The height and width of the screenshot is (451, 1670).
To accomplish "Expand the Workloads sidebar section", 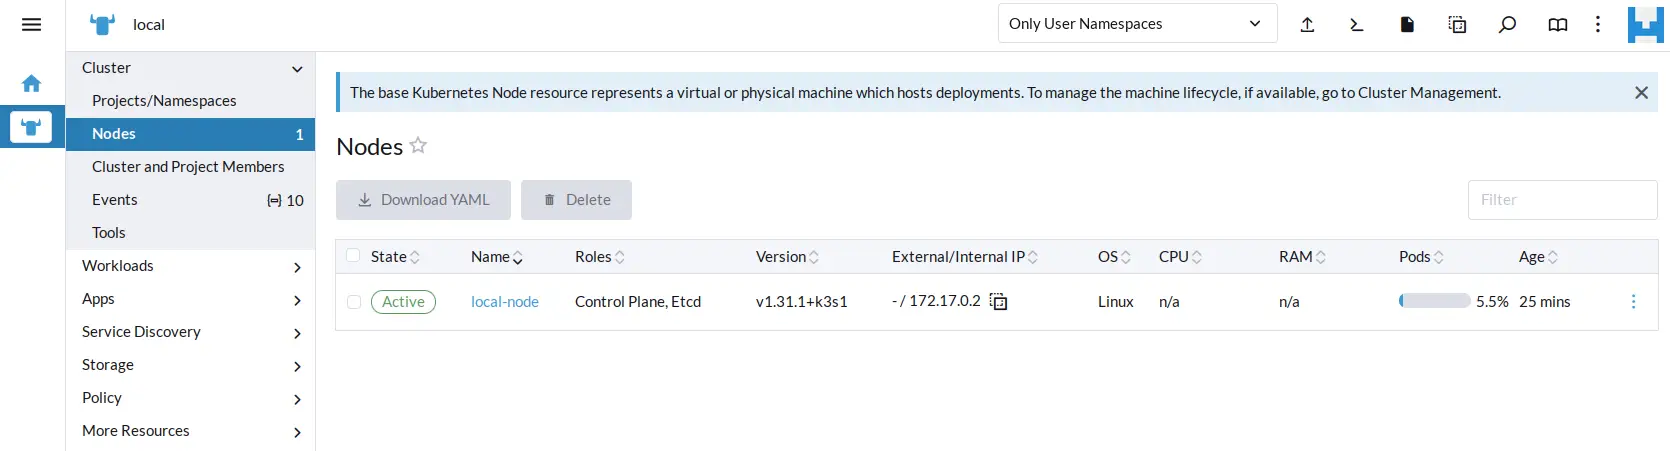I will tap(190, 266).
